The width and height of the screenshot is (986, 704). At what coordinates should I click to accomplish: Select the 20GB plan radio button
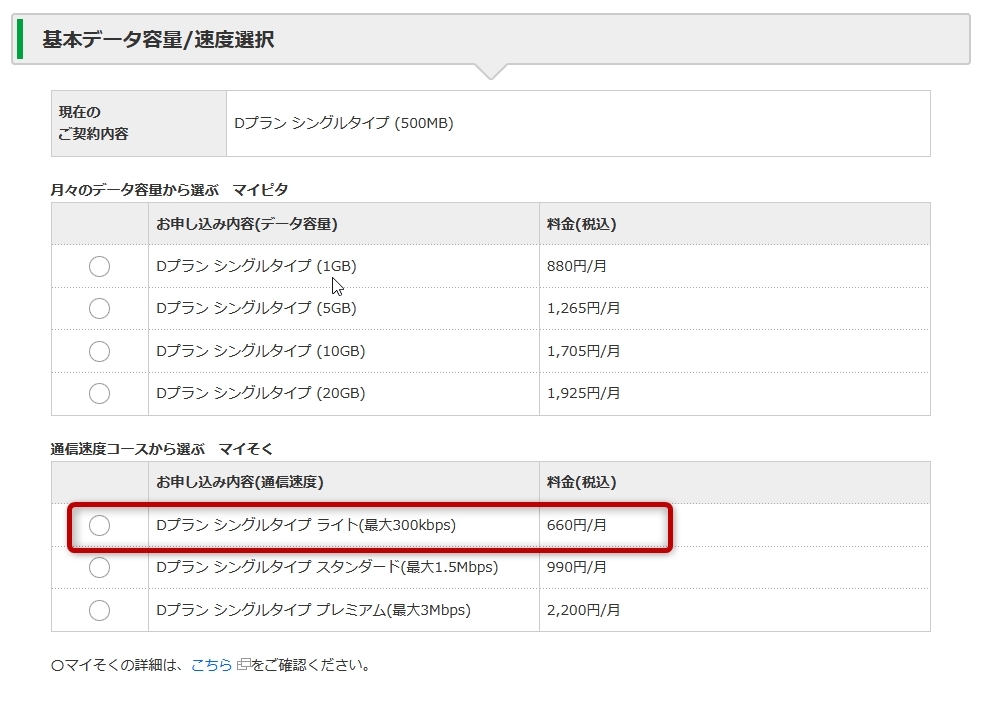(99, 393)
